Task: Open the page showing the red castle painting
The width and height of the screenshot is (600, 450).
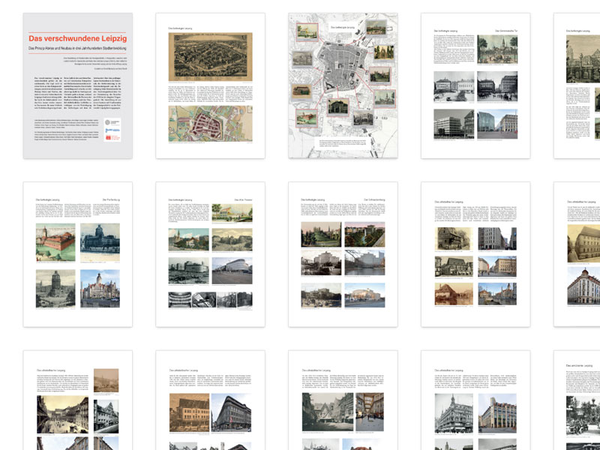Action: tap(78, 254)
